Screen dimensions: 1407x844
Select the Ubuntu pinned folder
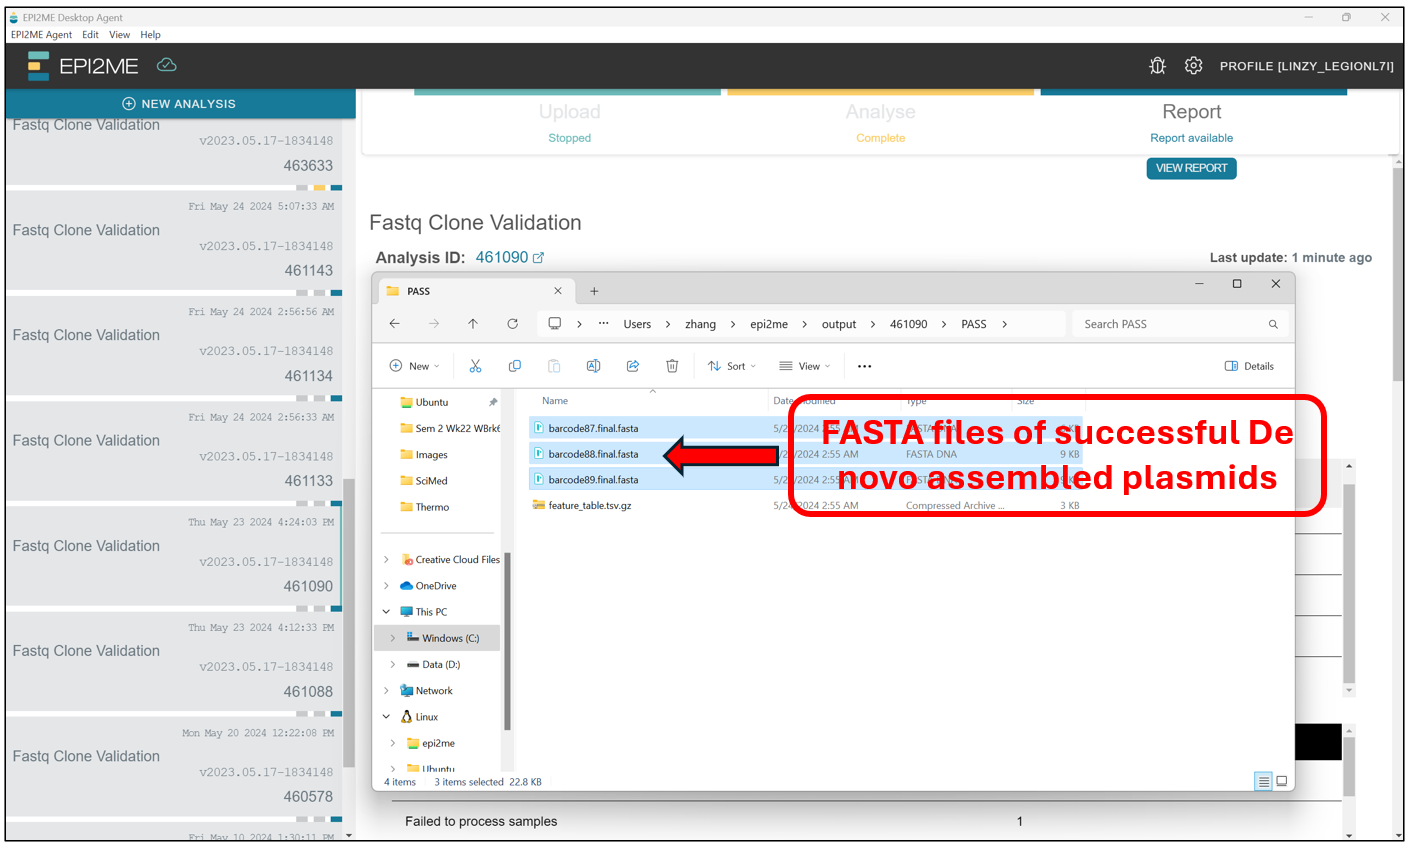[x=432, y=402]
